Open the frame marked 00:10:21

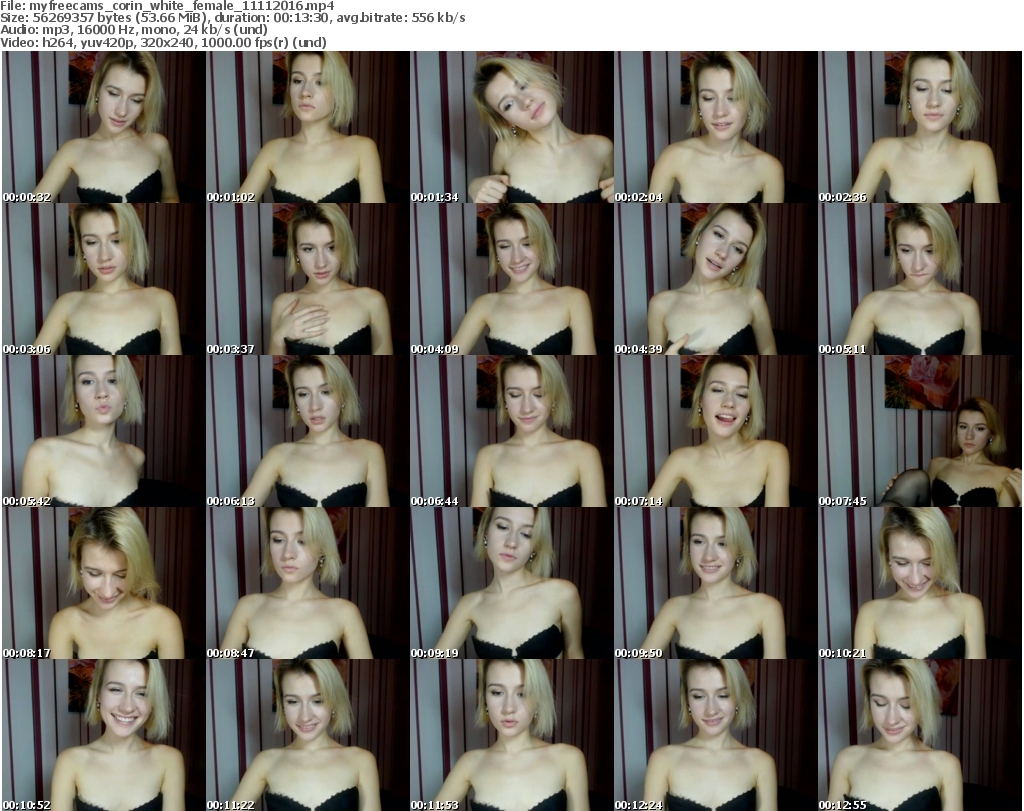pyautogui.click(x=918, y=583)
